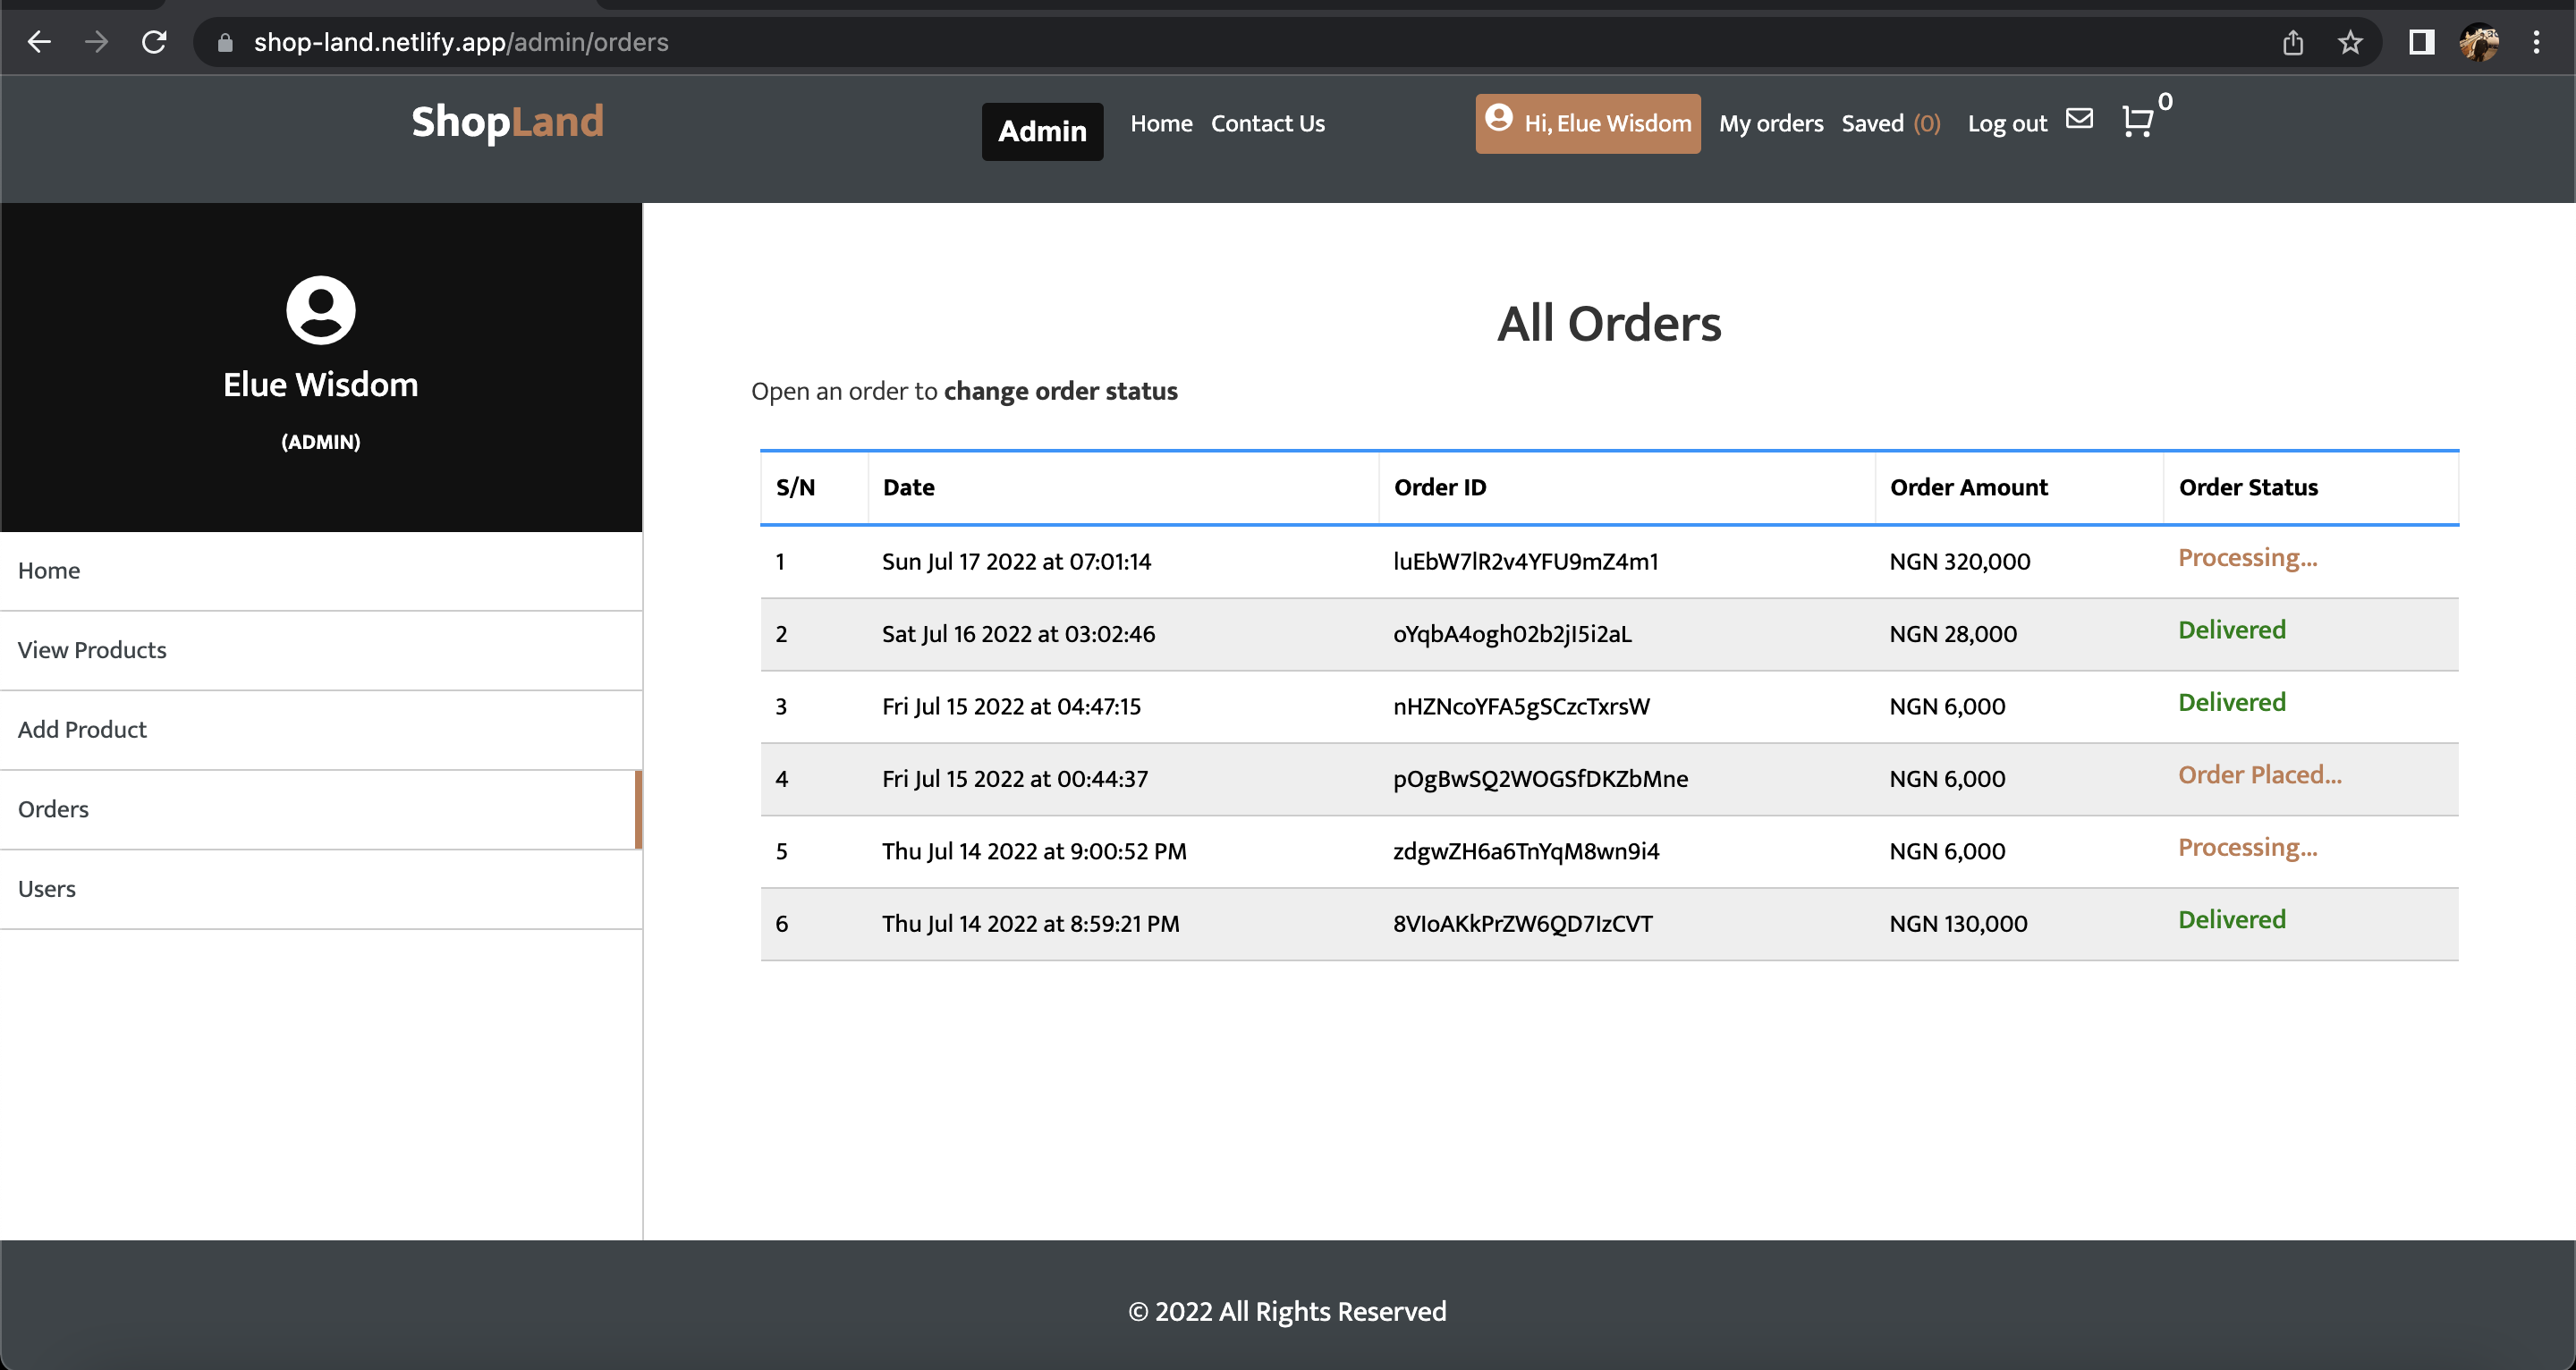The height and width of the screenshot is (1370, 2576).
Task: Open the Home menu item in the navbar
Action: 1161,123
